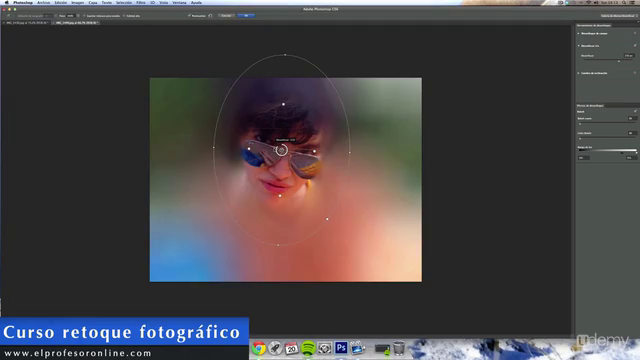Click the iris blur center pin ring

click(281, 150)
